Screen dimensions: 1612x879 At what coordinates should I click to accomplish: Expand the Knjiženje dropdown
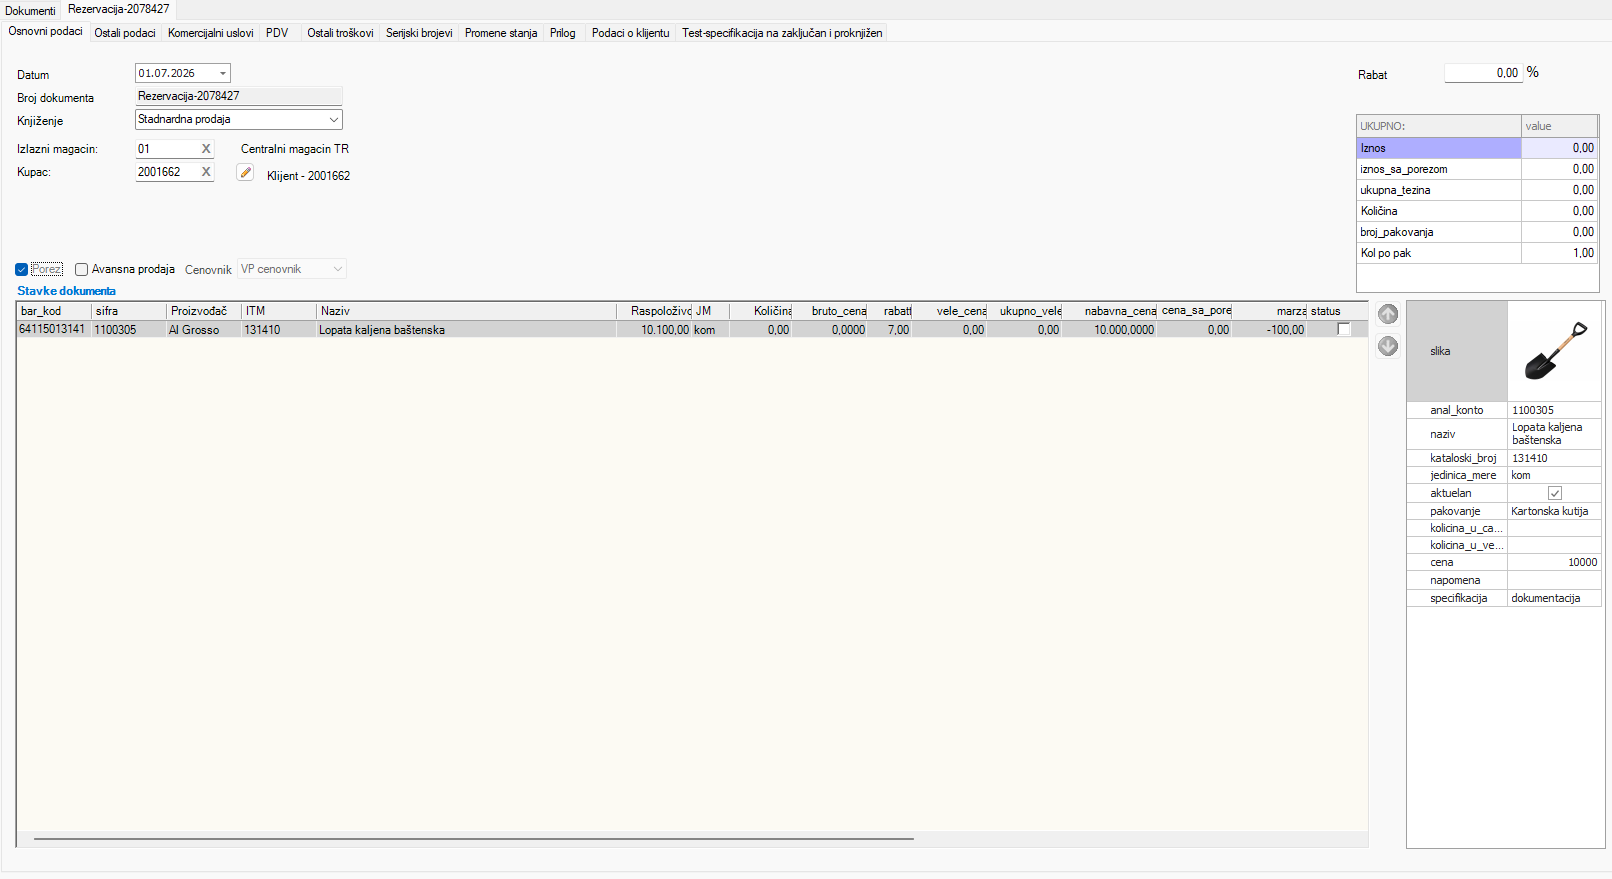334,119
